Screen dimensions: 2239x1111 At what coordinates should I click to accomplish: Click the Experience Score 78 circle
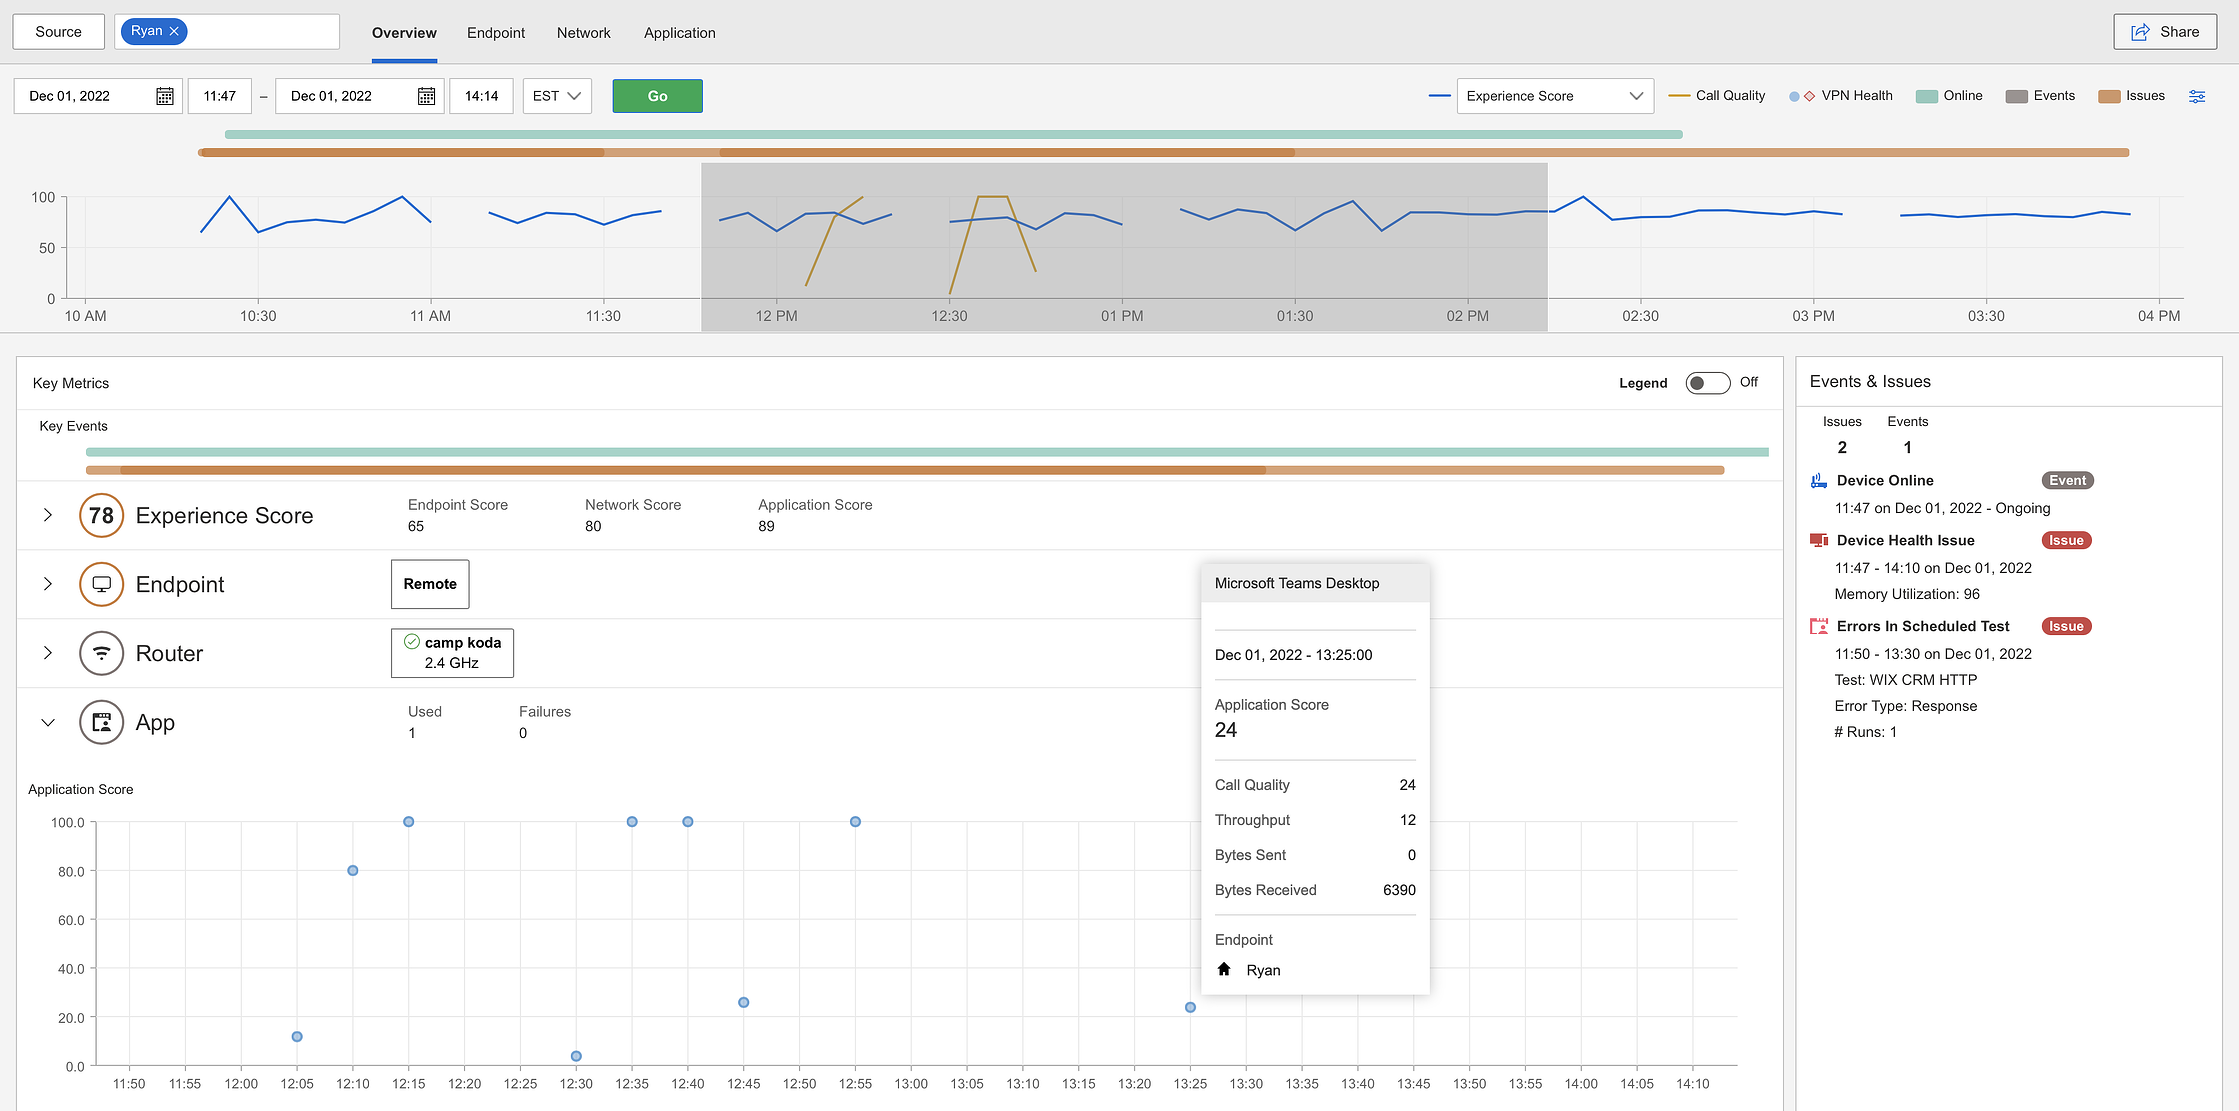click(101, 515)
